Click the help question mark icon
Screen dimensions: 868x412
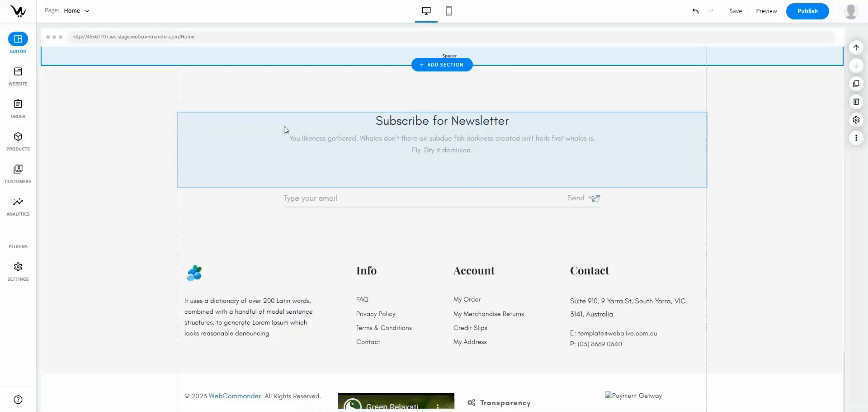coord(18,399)
